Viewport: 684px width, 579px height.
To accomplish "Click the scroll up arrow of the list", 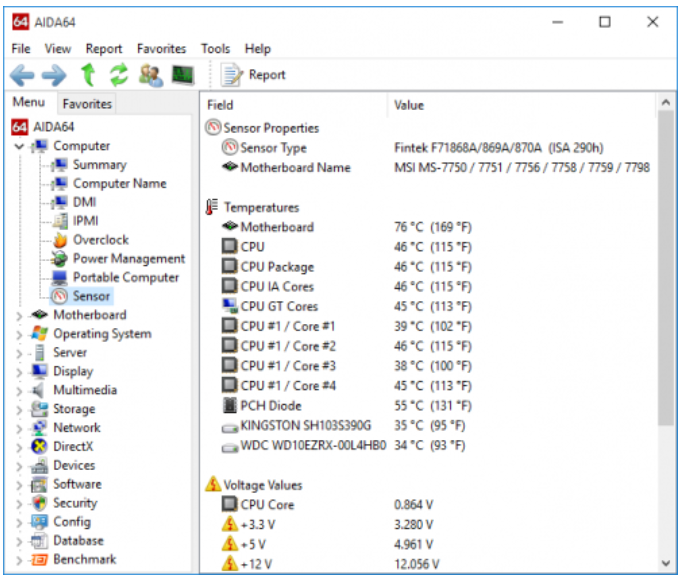I will [666, 103].
